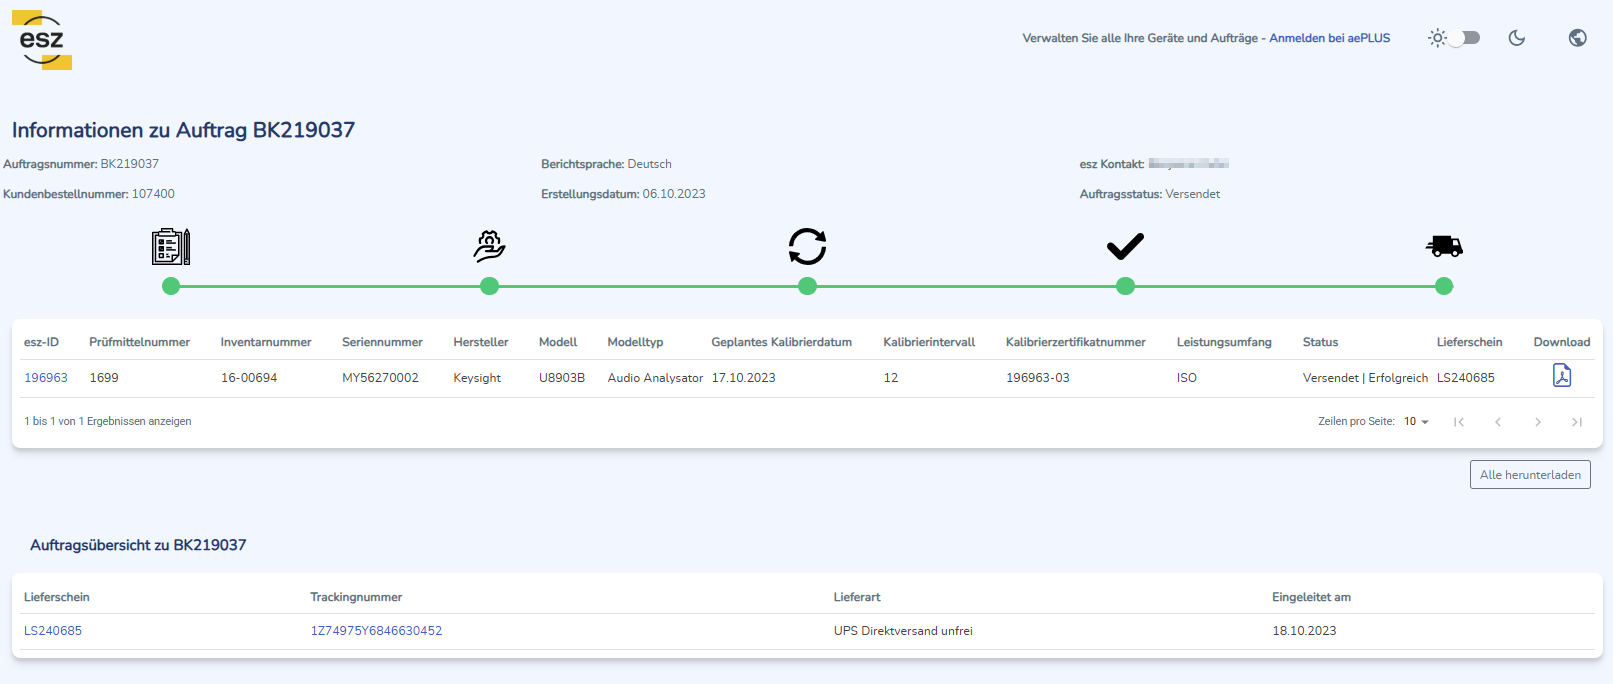Select the Versendet | Erfolgreich status cell
This screenshot has height=684, width=1613.
point(1365,378)
